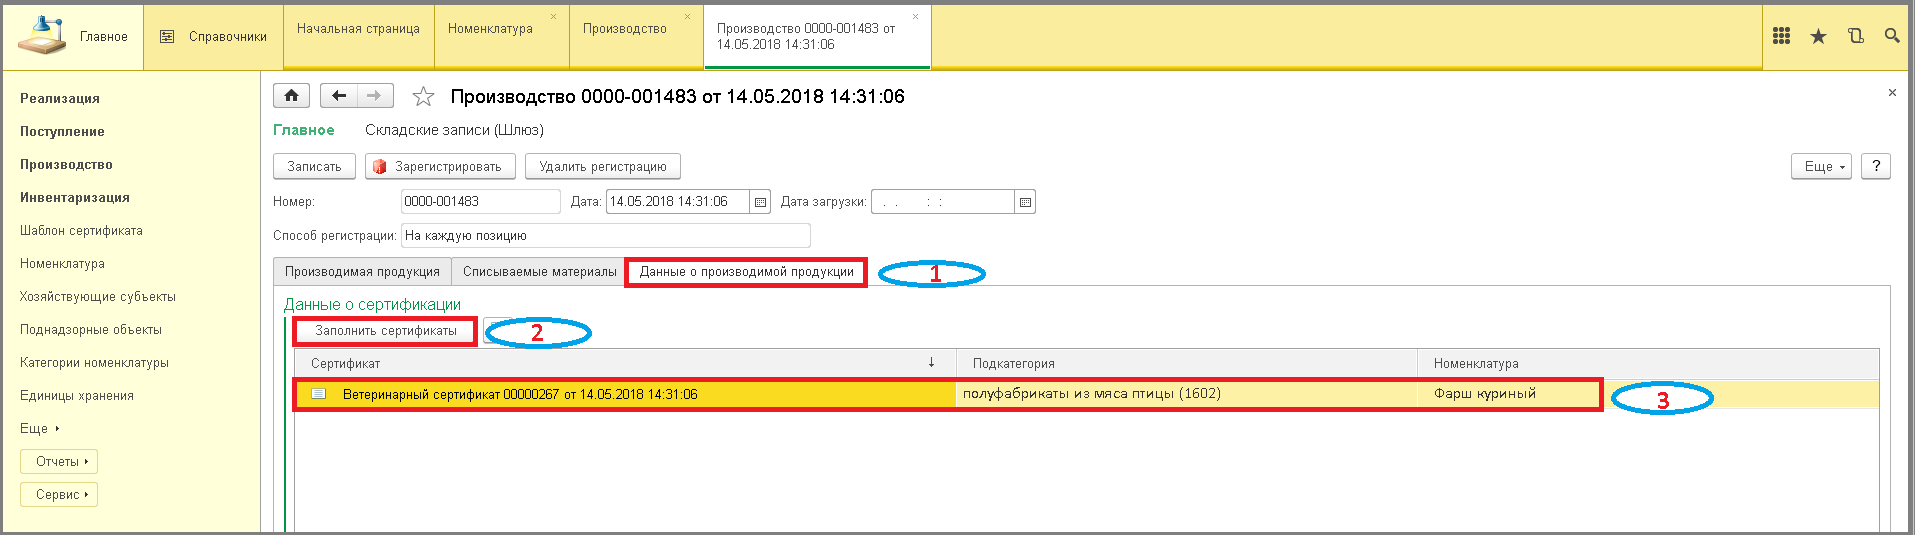1915x535 pixels.
Task: Click the Справочники section icon
Action: (x=167, y=37)
